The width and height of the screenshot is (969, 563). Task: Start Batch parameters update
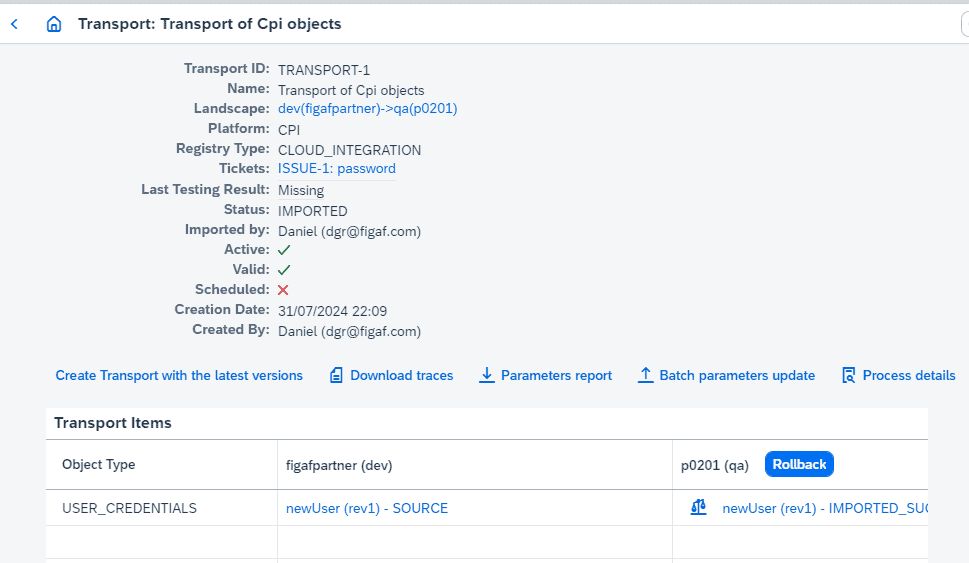pyautogui.click(x=737, y=375)
